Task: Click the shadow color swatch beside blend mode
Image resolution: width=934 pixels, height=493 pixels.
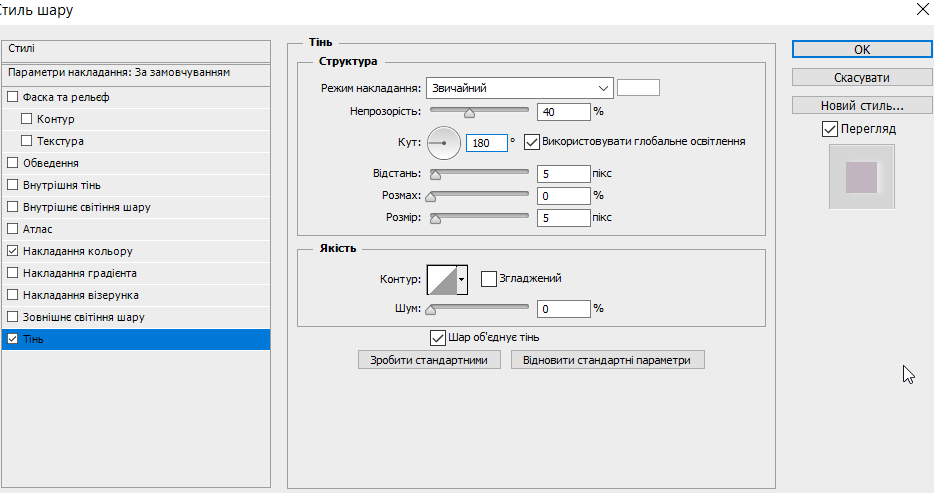Action: [638, 88]
